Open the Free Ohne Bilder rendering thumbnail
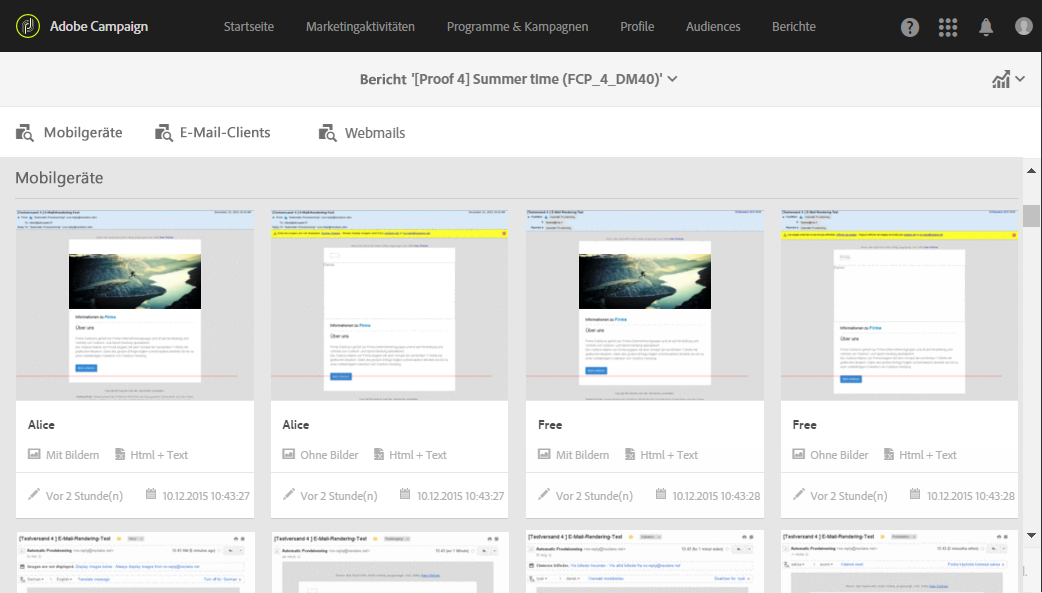This screenshot has height=593, width=1042. (x=899, y=304)
